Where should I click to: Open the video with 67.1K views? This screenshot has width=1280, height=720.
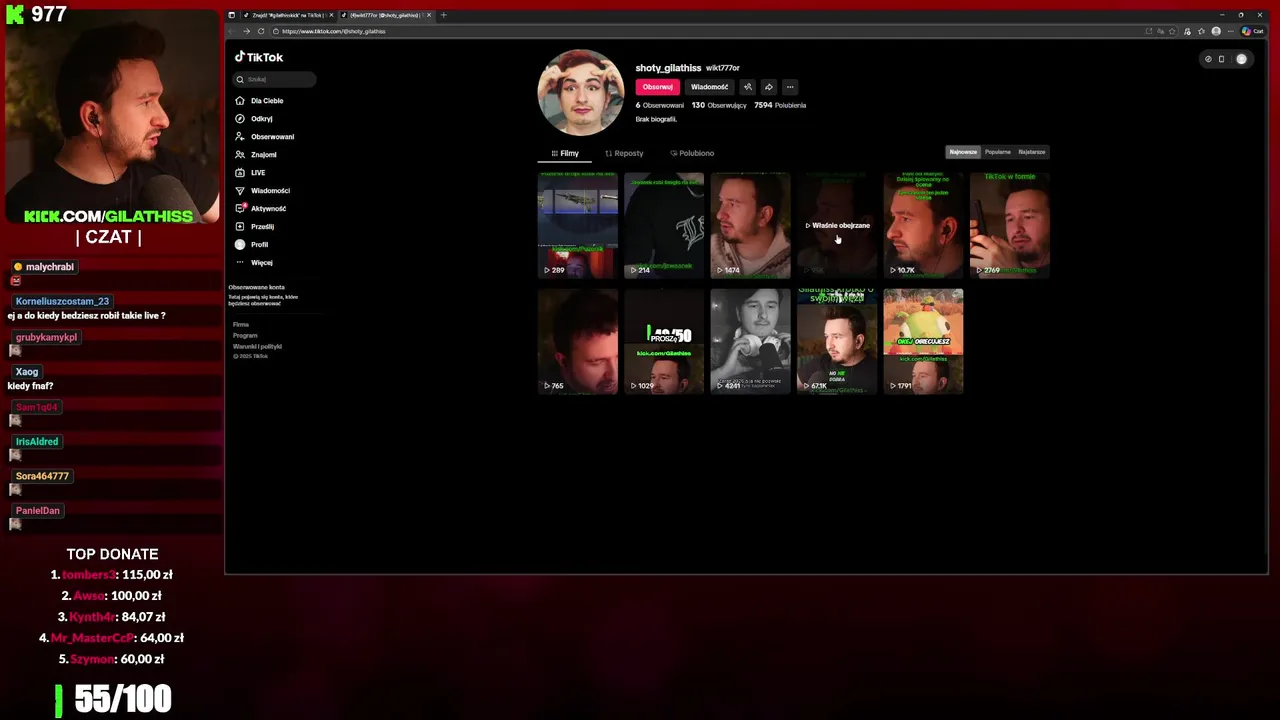[x=837, y=341]
